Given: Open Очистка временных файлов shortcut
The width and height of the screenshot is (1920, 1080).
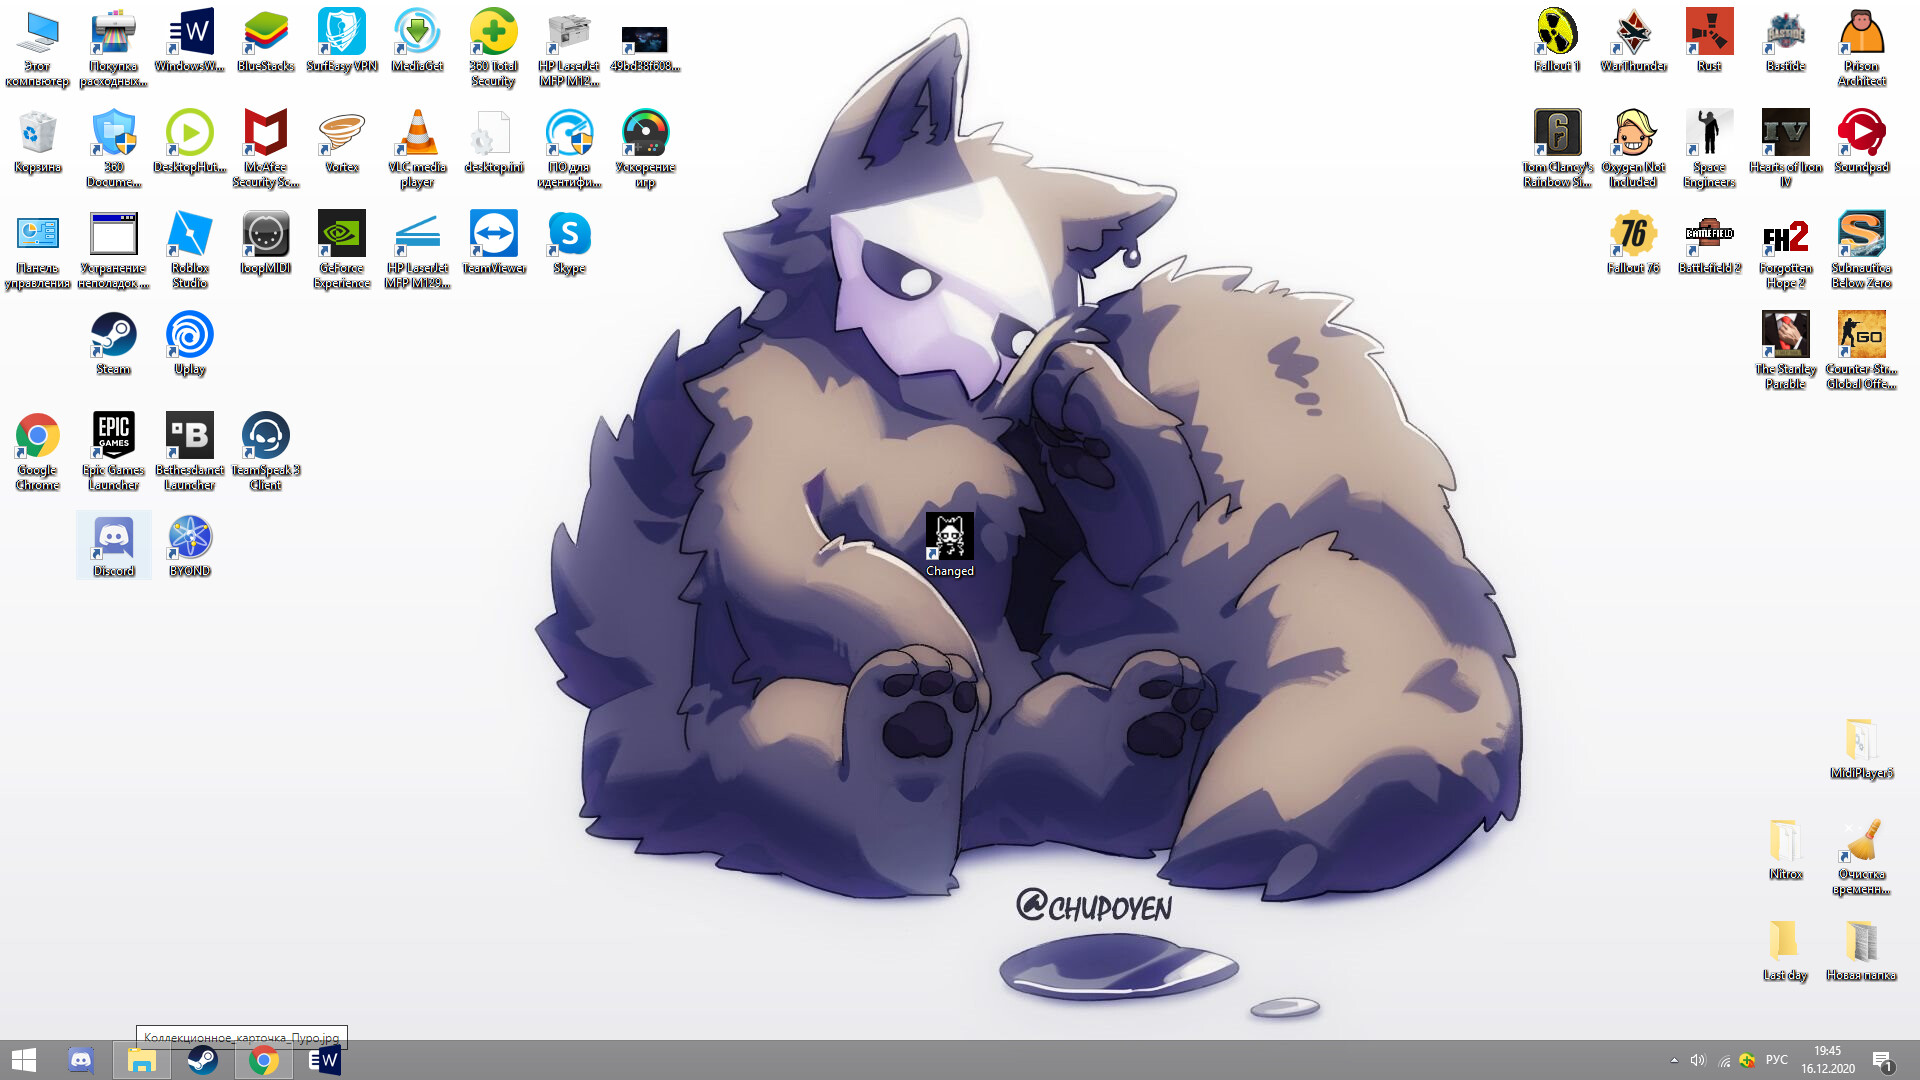Looking at the screenshot, I should (x=1861, y=855).
